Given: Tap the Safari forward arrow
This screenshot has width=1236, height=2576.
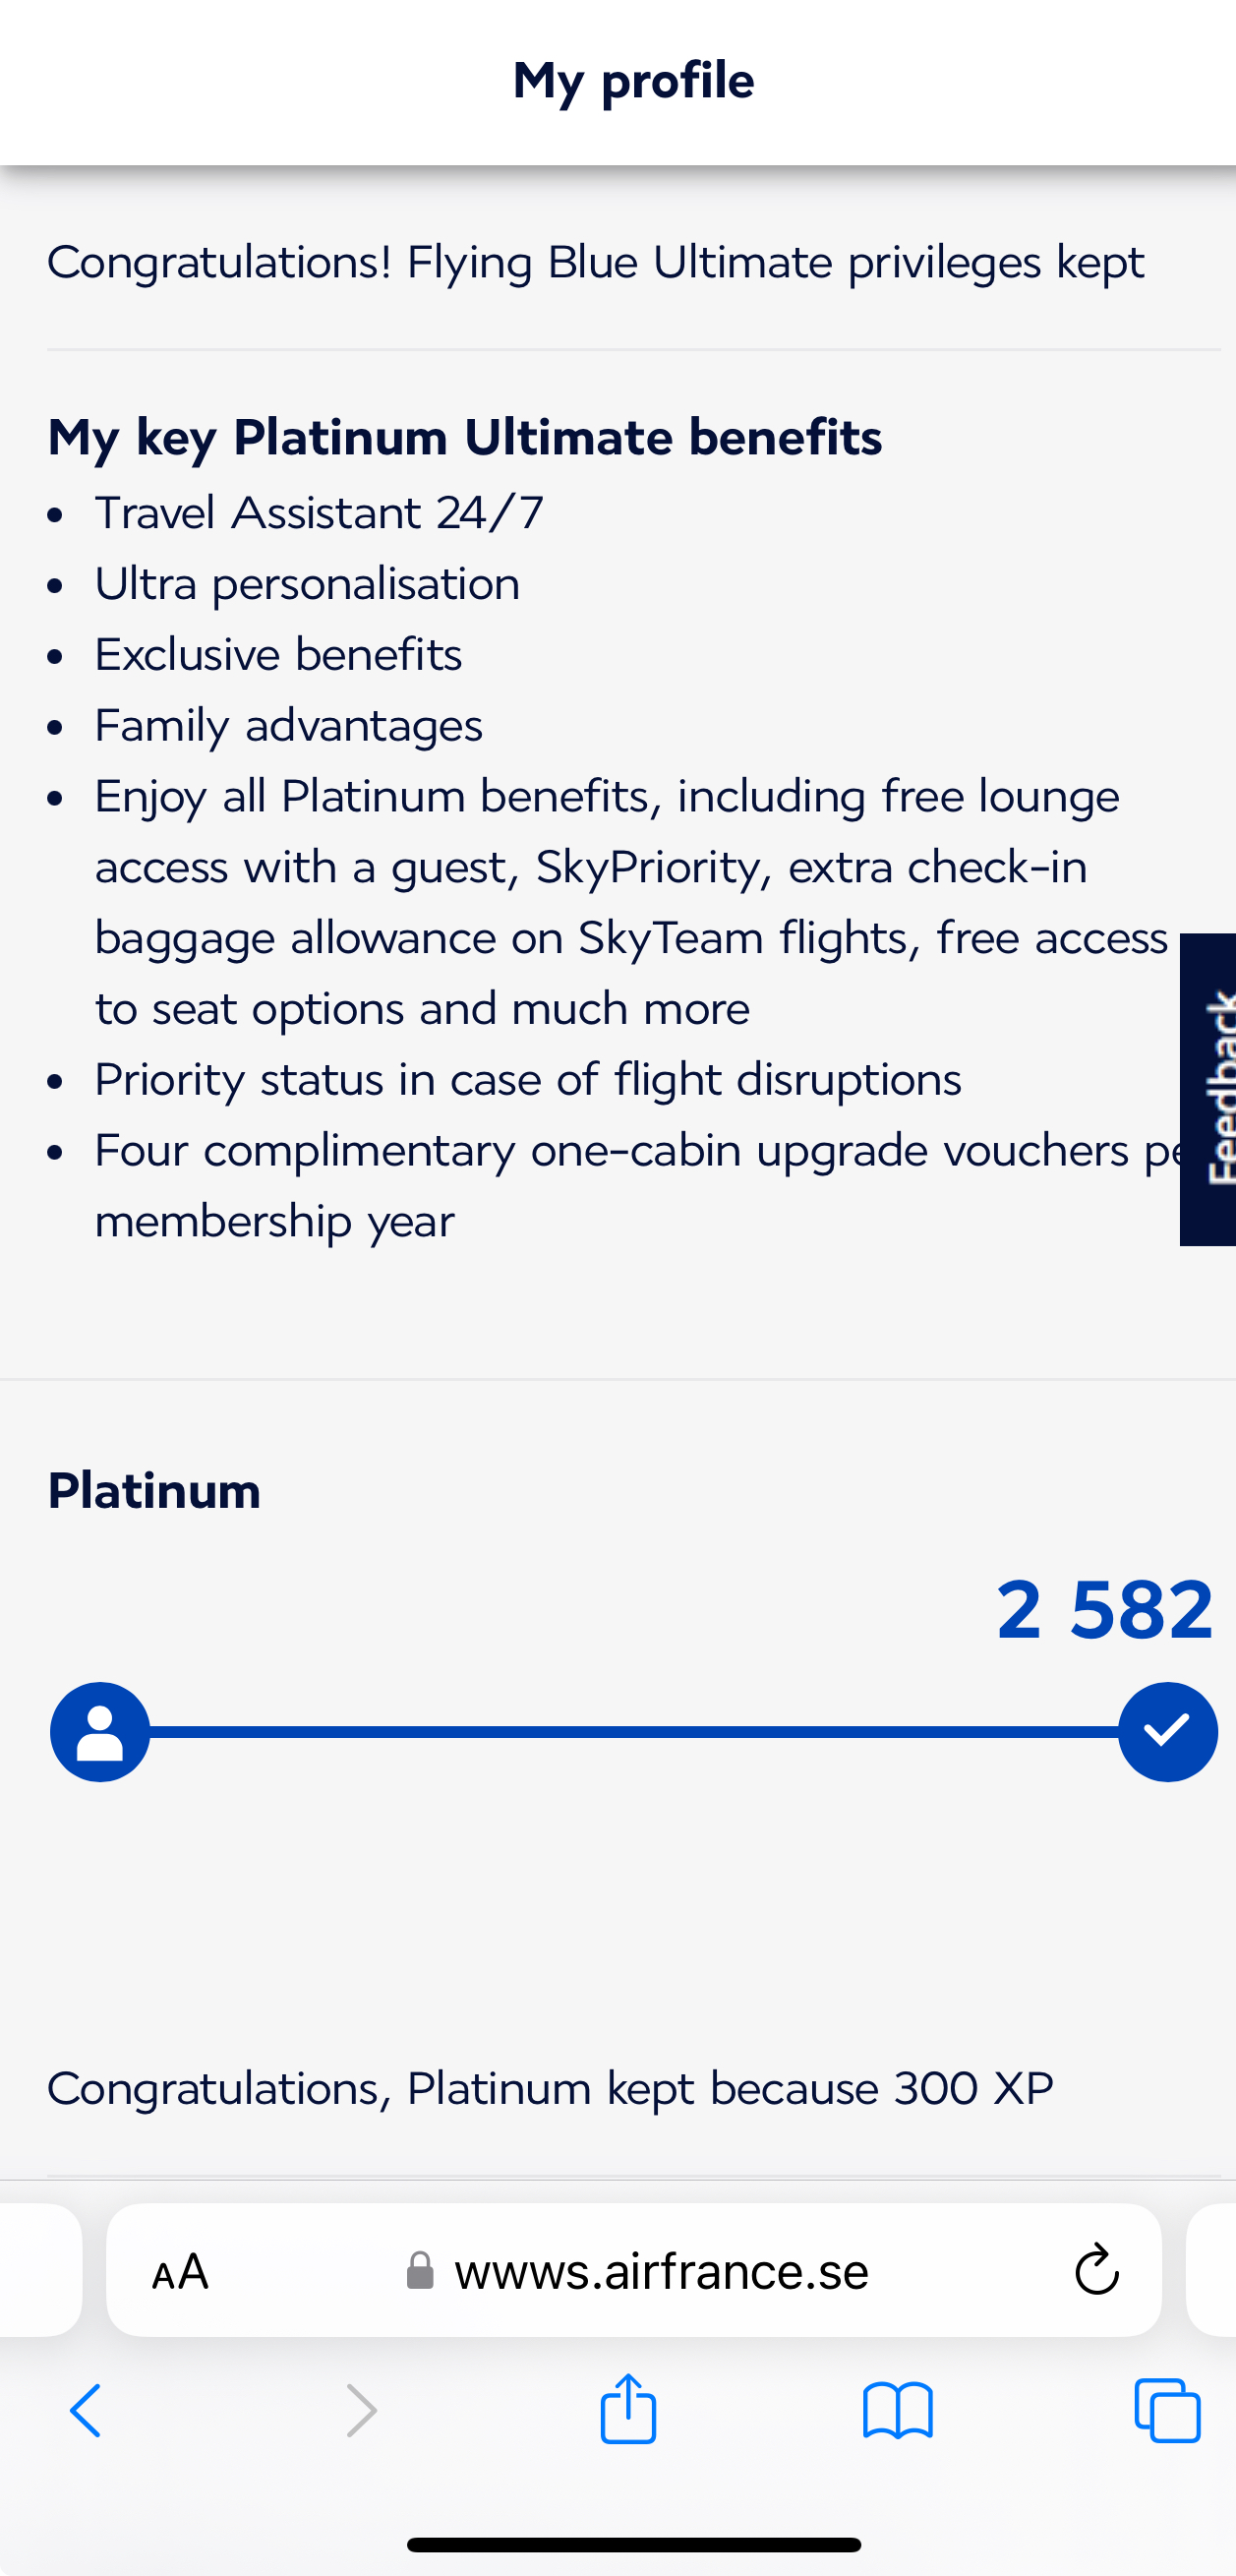Looking at the screenshot, I should (x=361, y=2411).
